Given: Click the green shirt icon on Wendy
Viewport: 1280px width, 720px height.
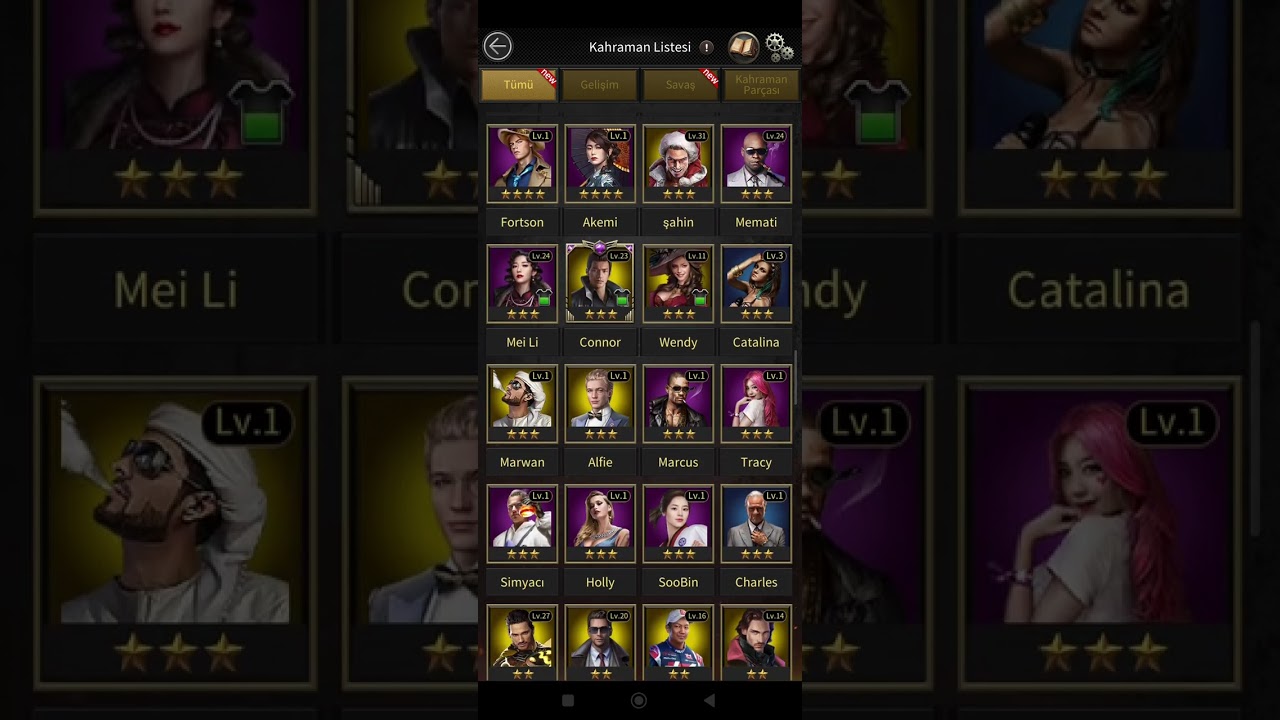Looking at the screenshot, I should click(699, 297).
